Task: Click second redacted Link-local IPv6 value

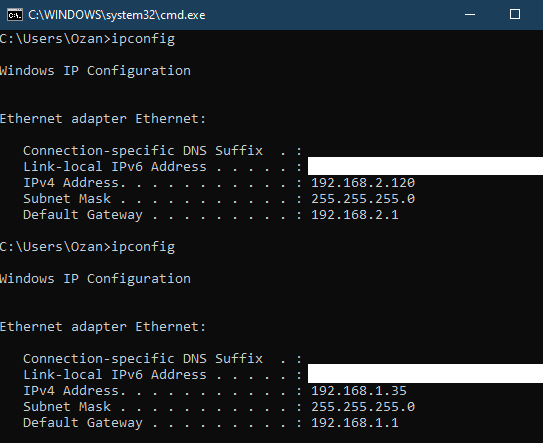Action: [x=425, y=373]
